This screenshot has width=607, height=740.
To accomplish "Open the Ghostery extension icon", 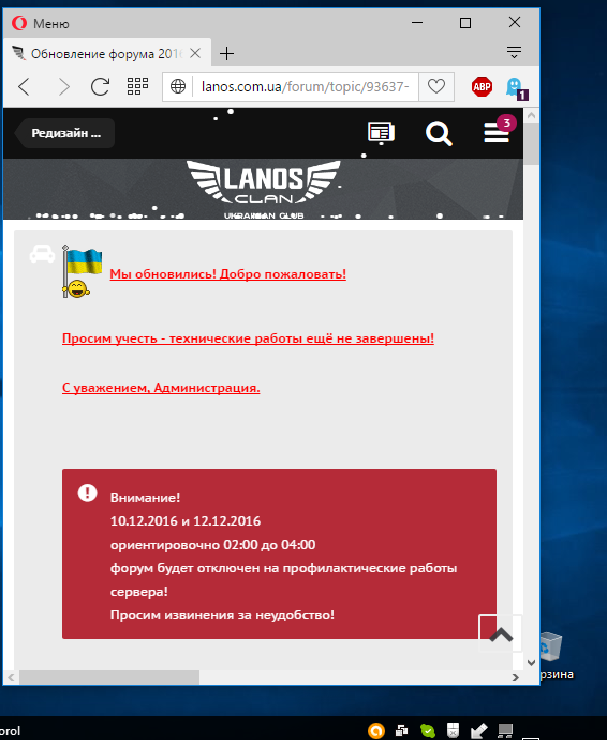I will pos(514,87).
